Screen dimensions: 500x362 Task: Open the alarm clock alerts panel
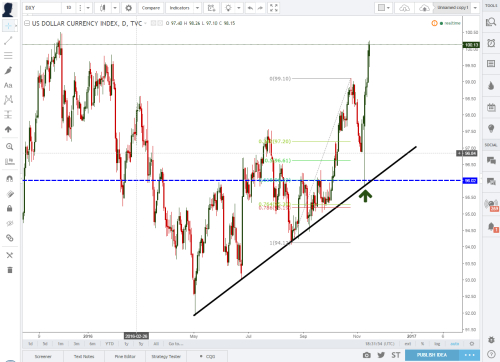click(x=491, y=43)
